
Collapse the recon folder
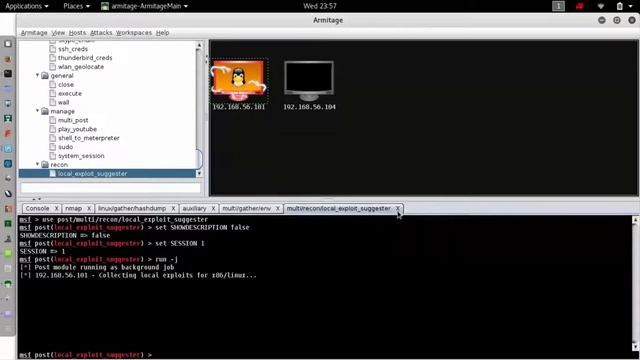pos(38,164)
